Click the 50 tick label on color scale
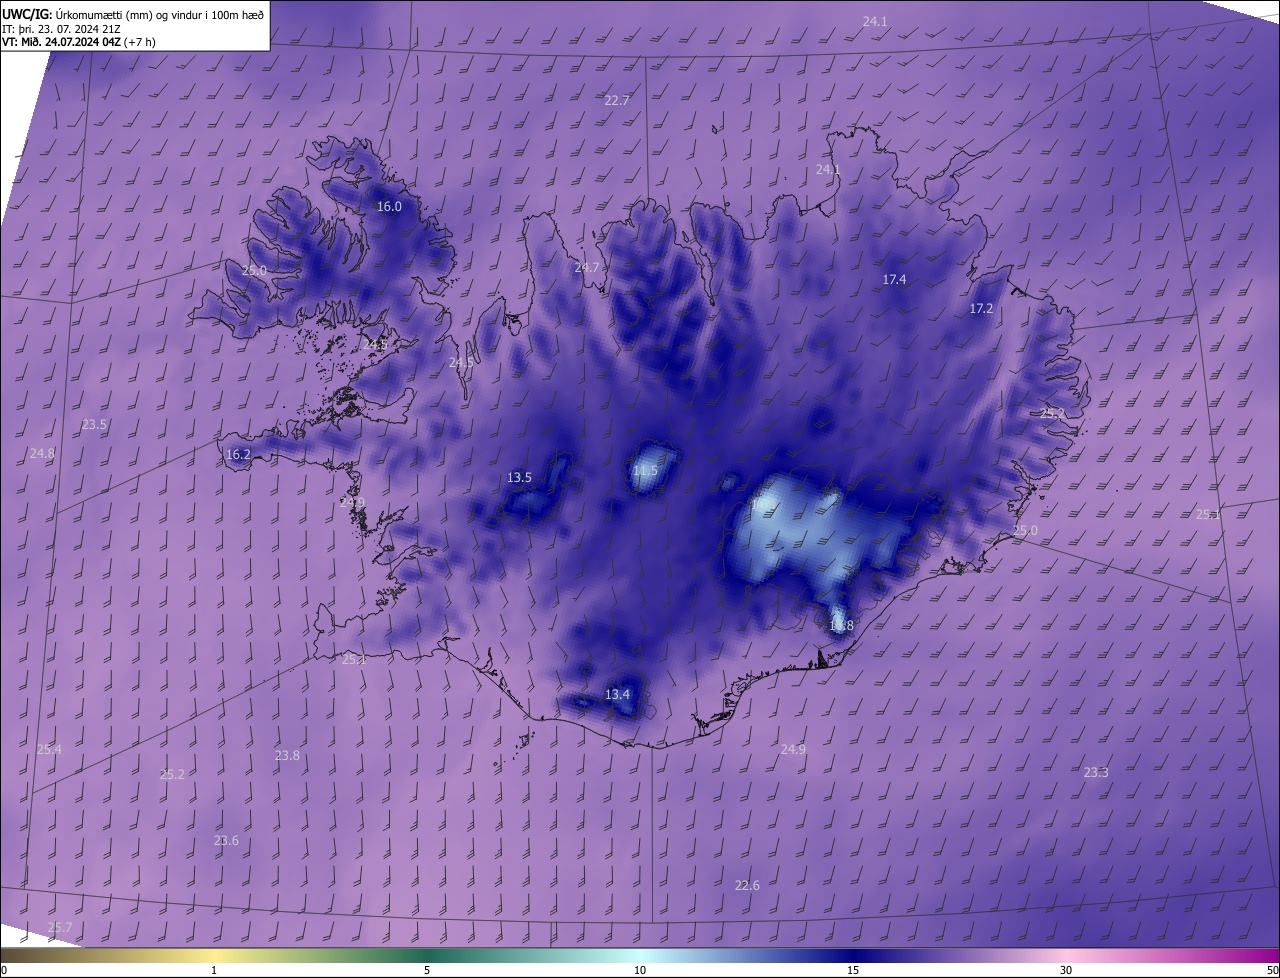 [1272, 970]
